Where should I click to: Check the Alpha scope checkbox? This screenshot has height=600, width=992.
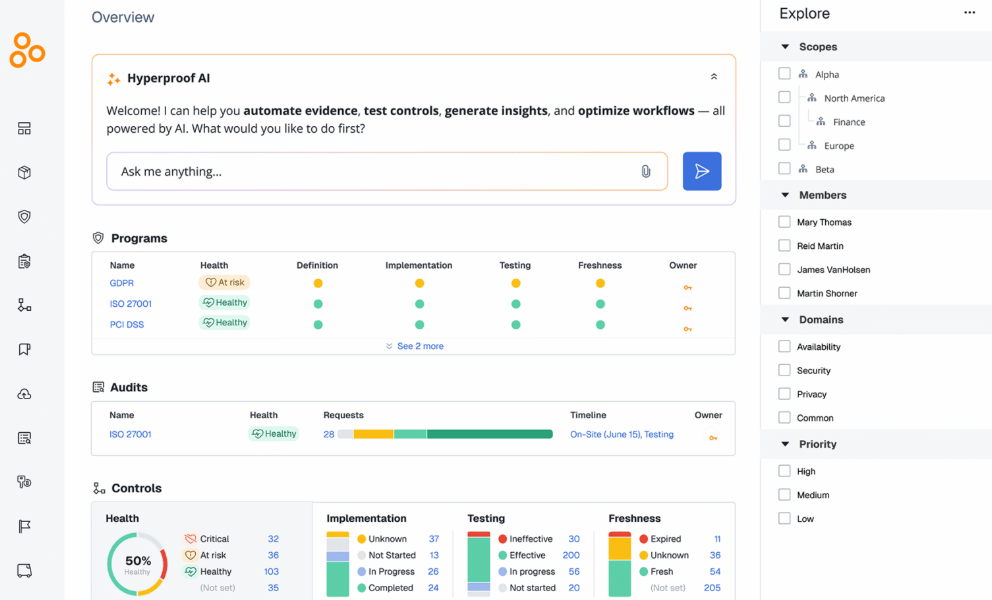pos(784,73)
